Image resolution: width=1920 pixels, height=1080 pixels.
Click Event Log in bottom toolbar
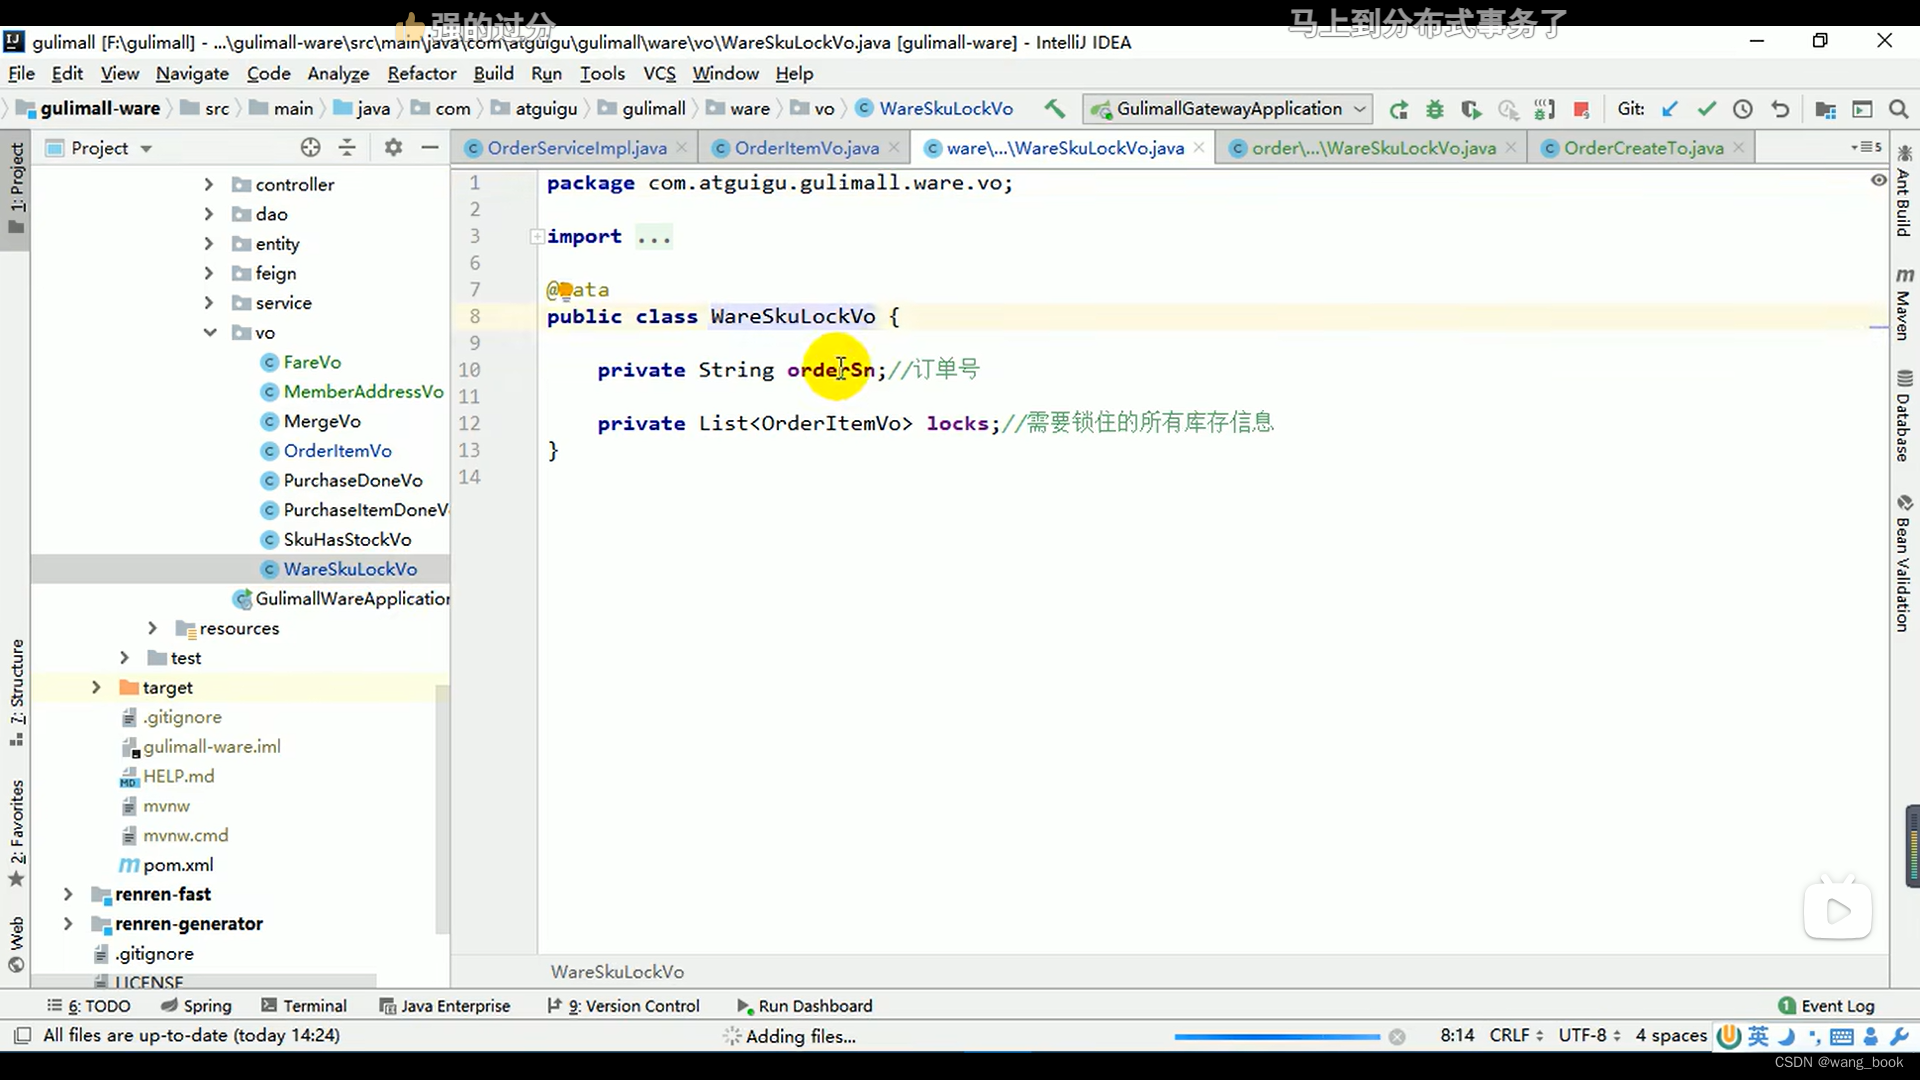[x=1838, y=1005]
